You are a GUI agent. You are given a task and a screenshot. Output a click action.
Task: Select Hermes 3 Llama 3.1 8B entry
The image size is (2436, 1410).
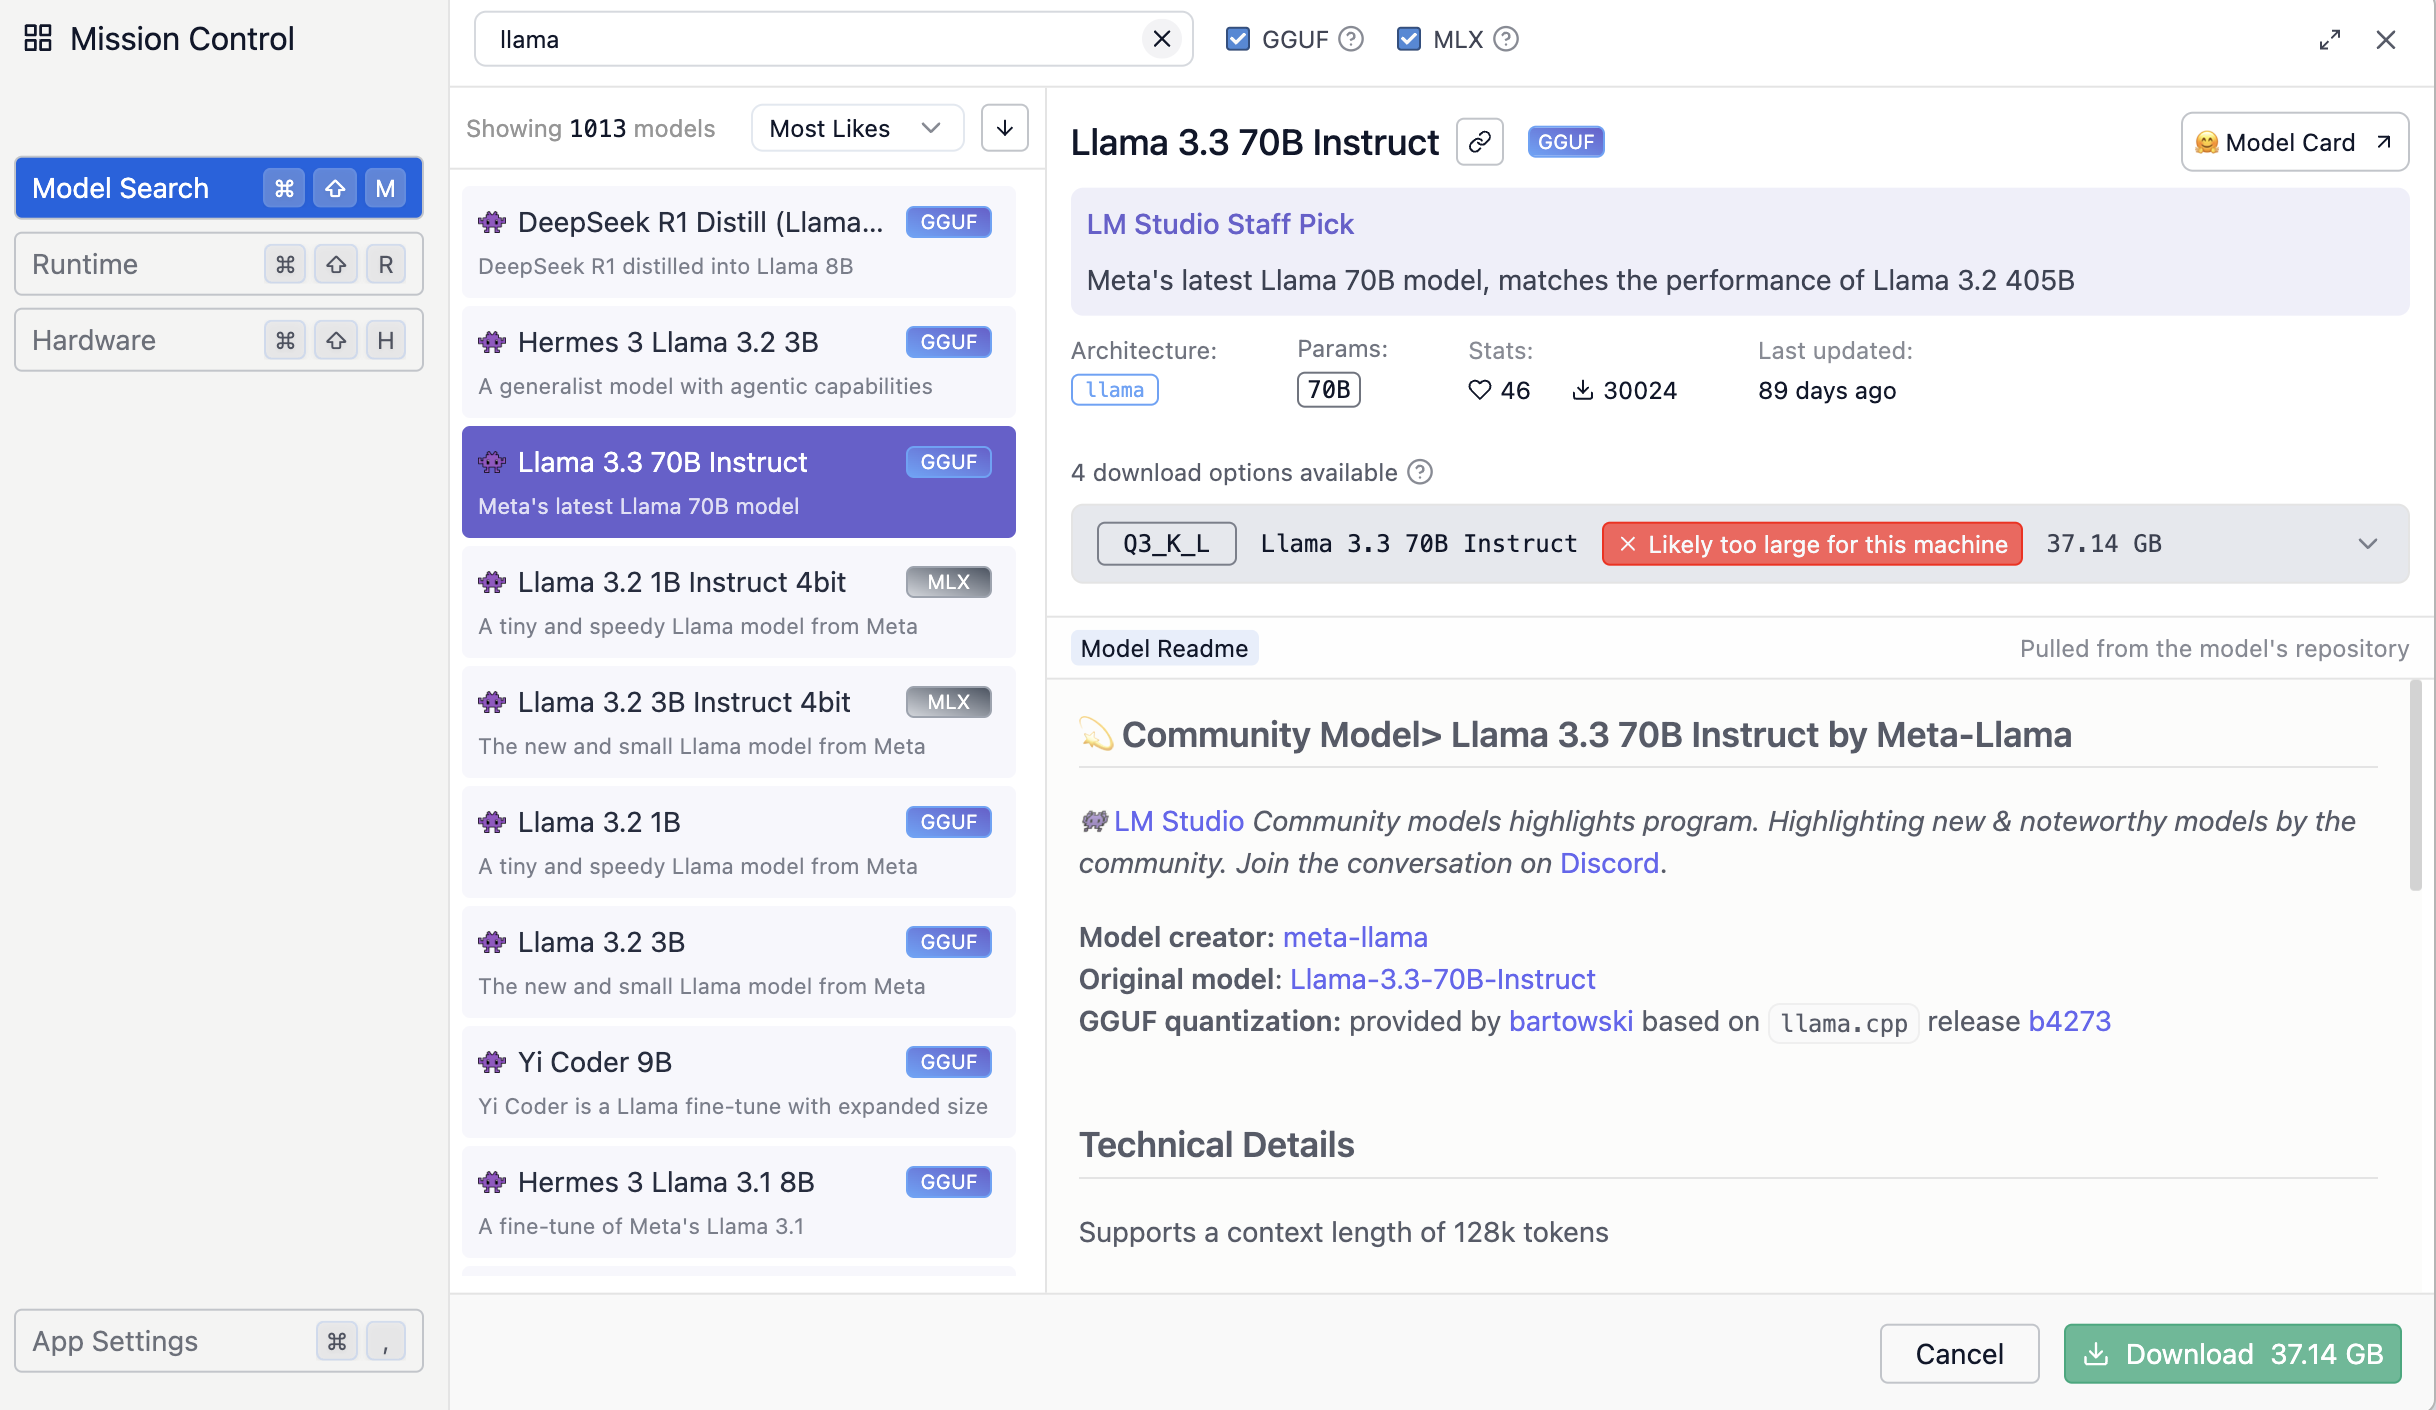[739, 1202]
